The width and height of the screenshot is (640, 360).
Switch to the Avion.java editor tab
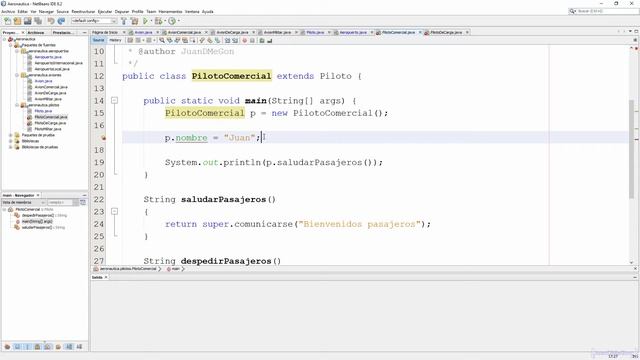(x=143, y=32)
